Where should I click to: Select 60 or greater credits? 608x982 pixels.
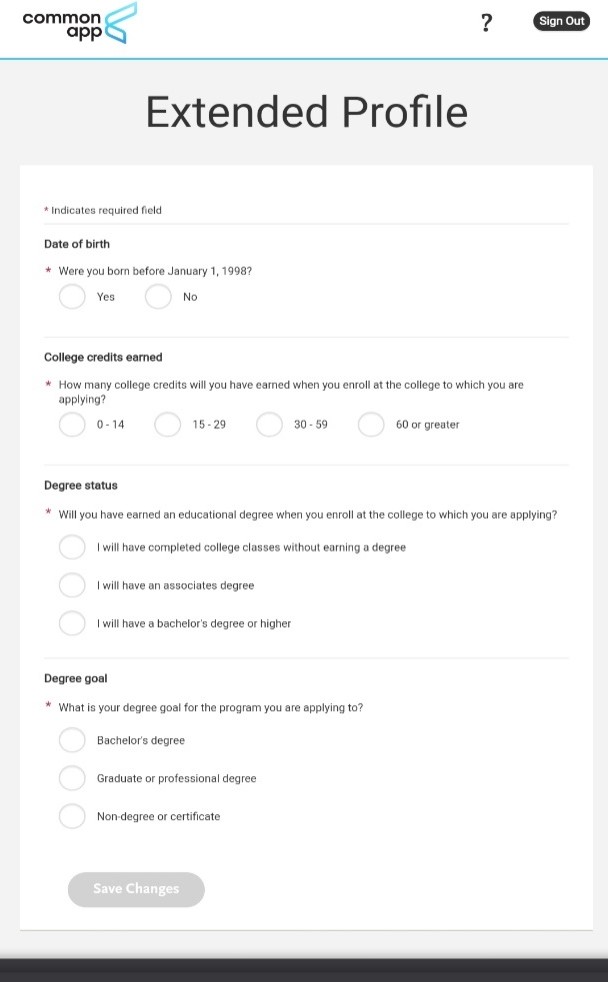coord(371,425)
